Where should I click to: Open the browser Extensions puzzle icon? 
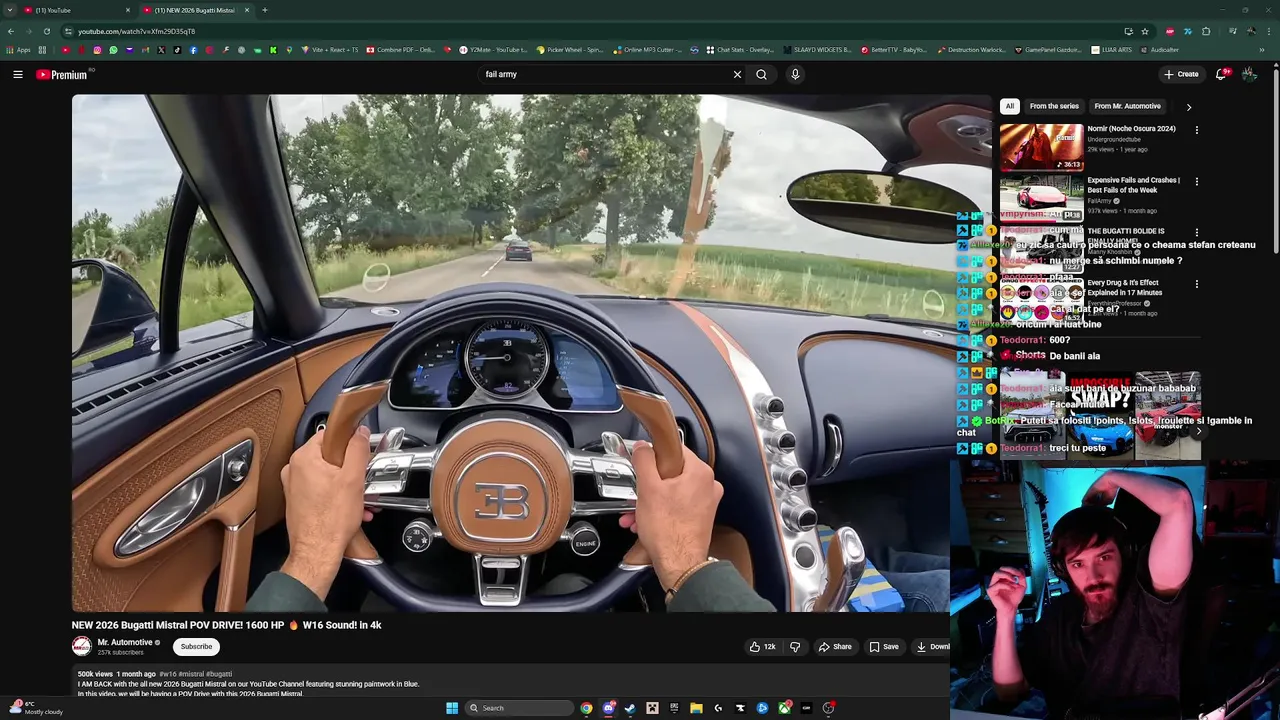pyautogui.click(x=1206, y=31)
